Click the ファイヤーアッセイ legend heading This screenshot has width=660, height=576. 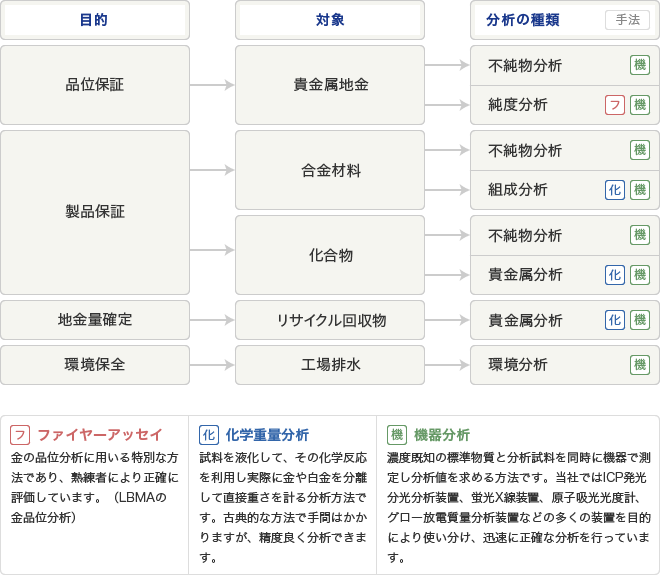point(99,435)
